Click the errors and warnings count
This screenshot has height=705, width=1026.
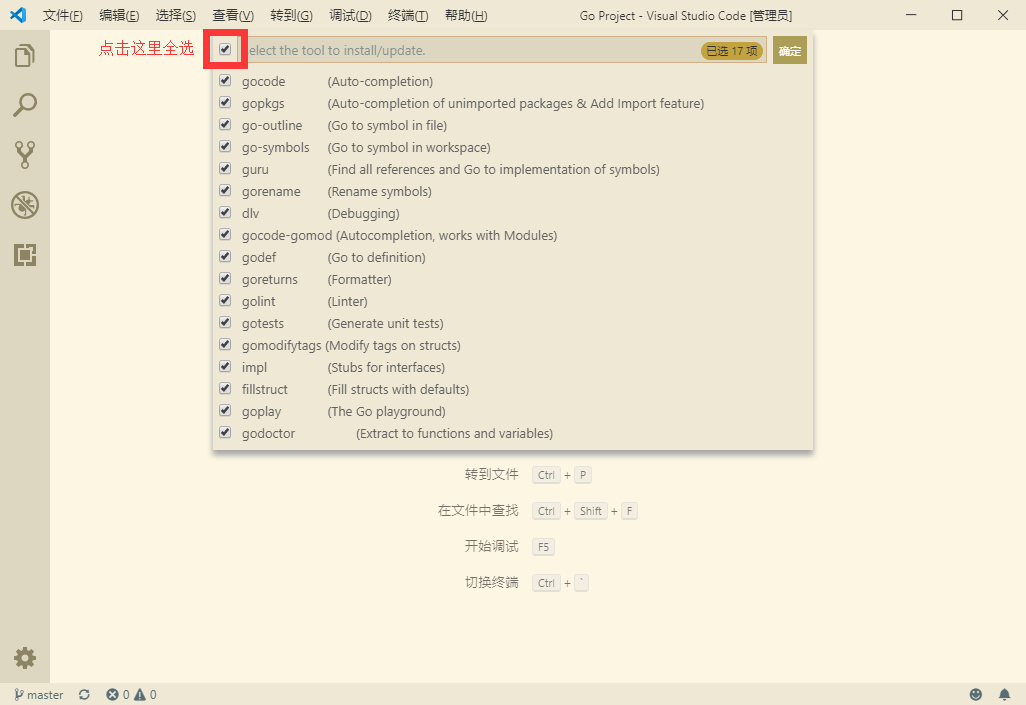coord(131,694)
